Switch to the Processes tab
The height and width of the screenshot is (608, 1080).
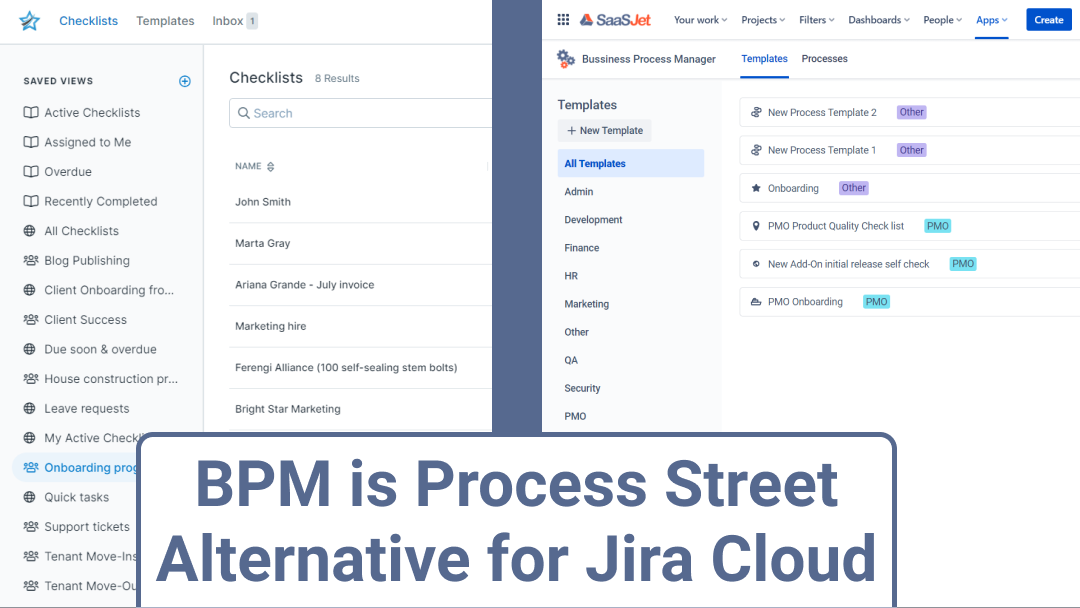point(824,59)
